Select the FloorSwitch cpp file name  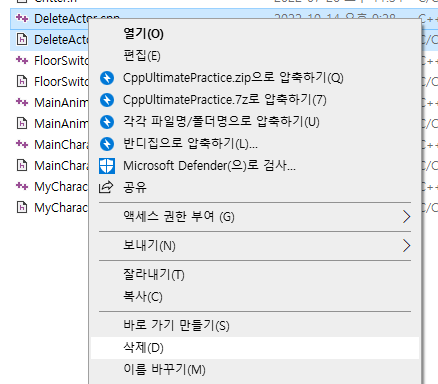pyautogui.click(x=61, y=61)
